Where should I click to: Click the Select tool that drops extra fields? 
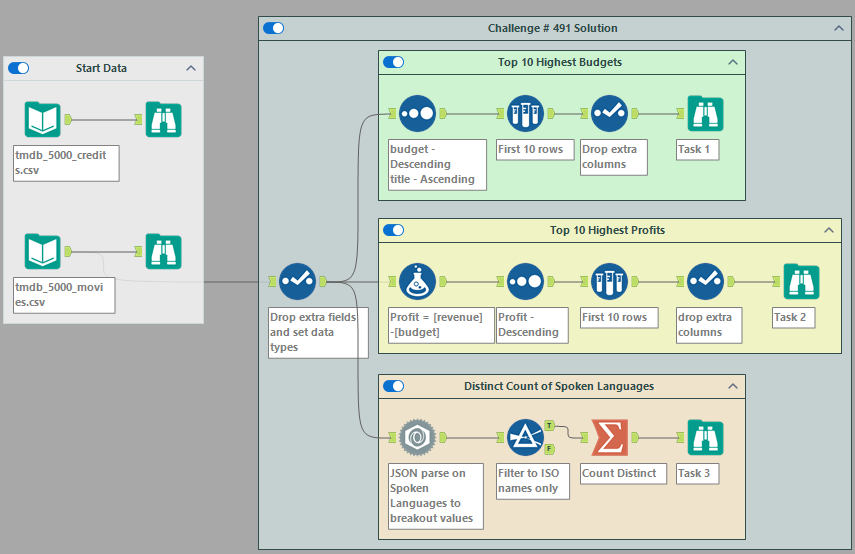point(297,282)
